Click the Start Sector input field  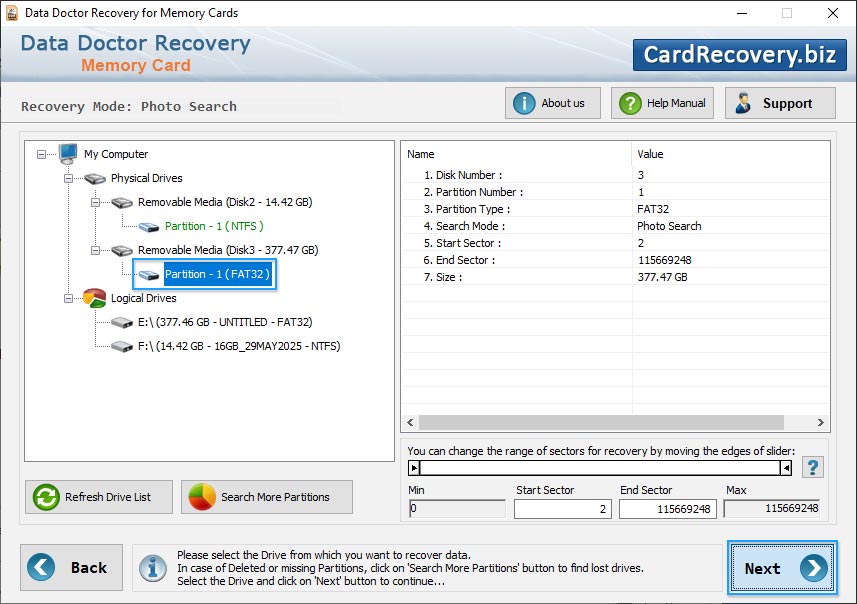coord(562,509)
